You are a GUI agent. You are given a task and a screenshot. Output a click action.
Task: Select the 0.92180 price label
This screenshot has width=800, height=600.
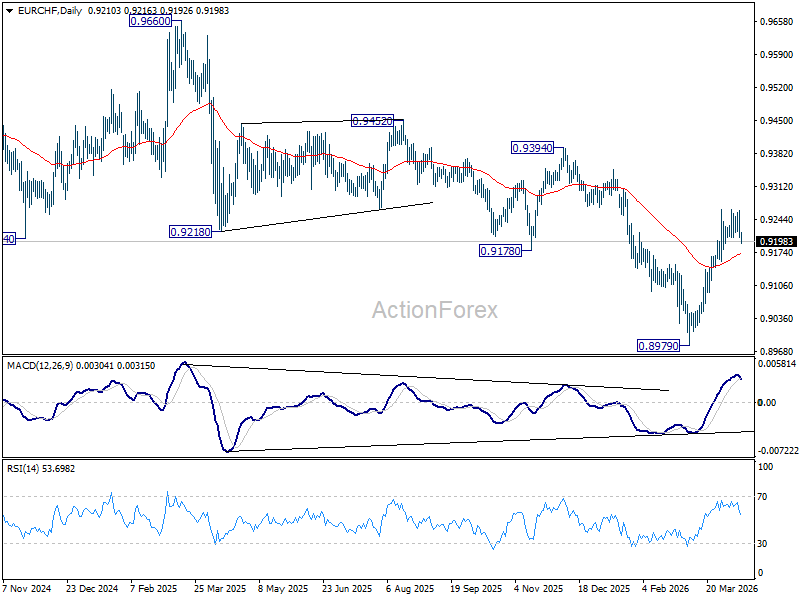tap(190, 232)
